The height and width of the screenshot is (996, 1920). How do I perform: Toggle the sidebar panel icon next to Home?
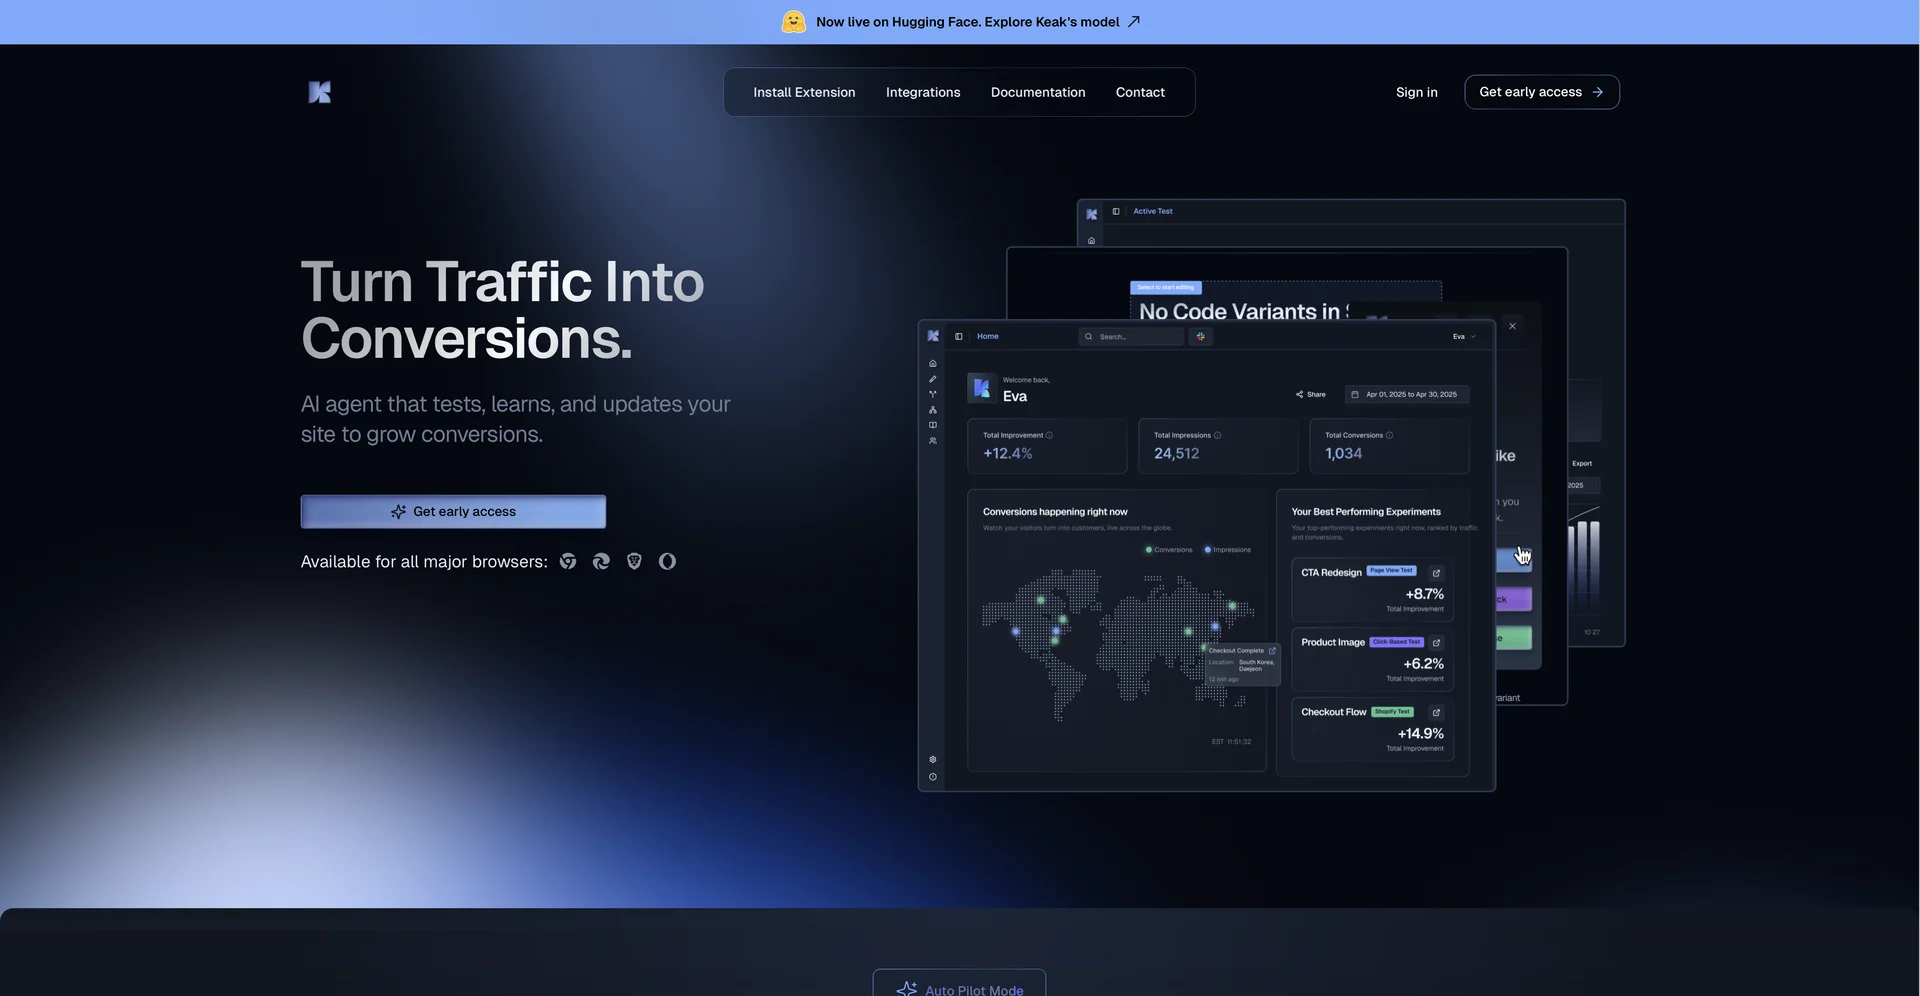click(x=959, y=336)
